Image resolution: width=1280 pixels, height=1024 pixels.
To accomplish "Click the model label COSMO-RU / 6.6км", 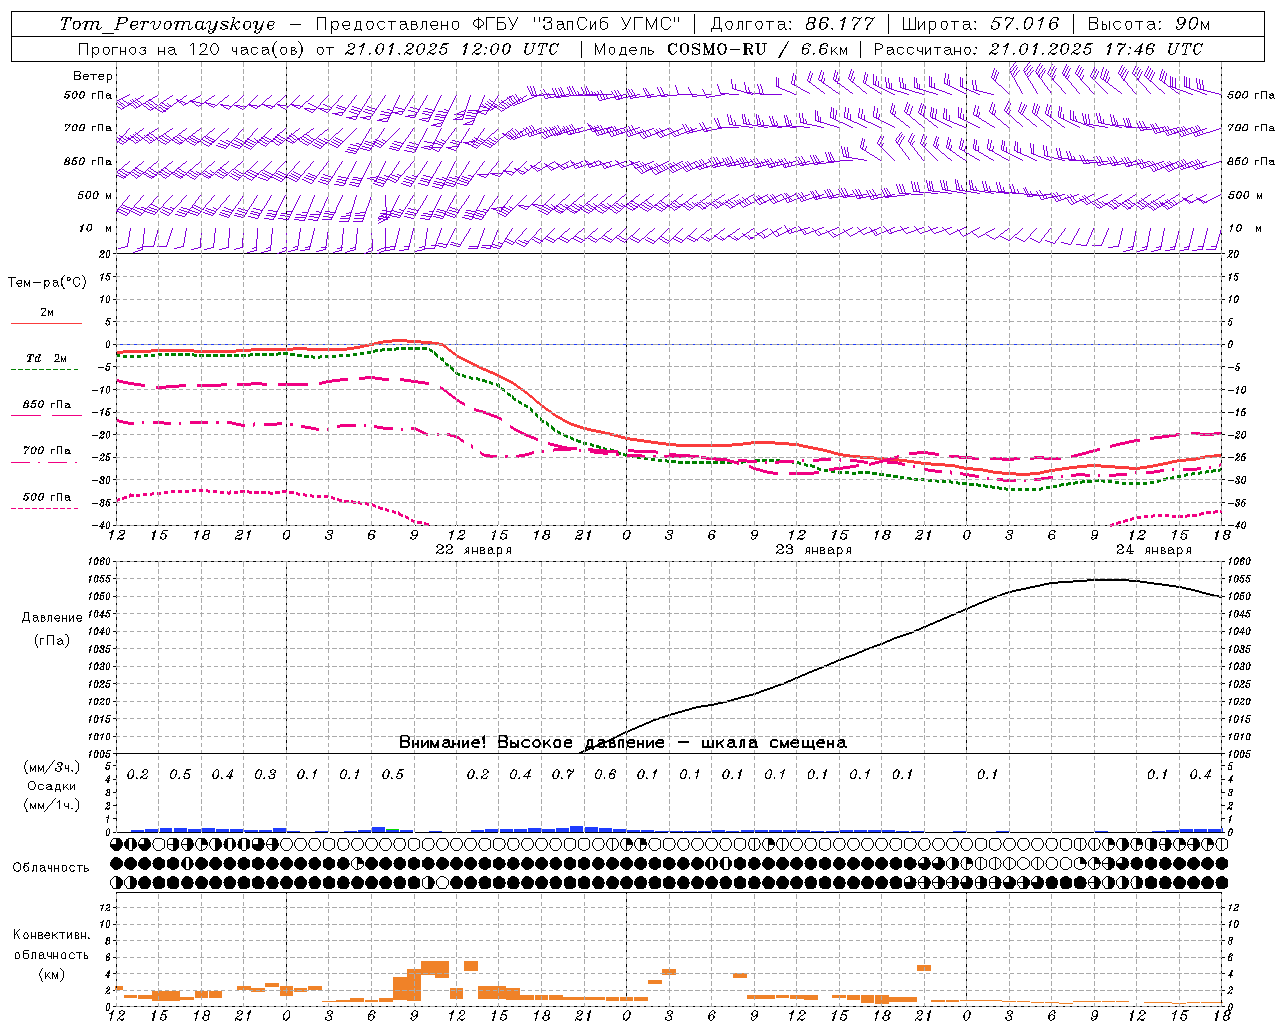I will (757, 49).
